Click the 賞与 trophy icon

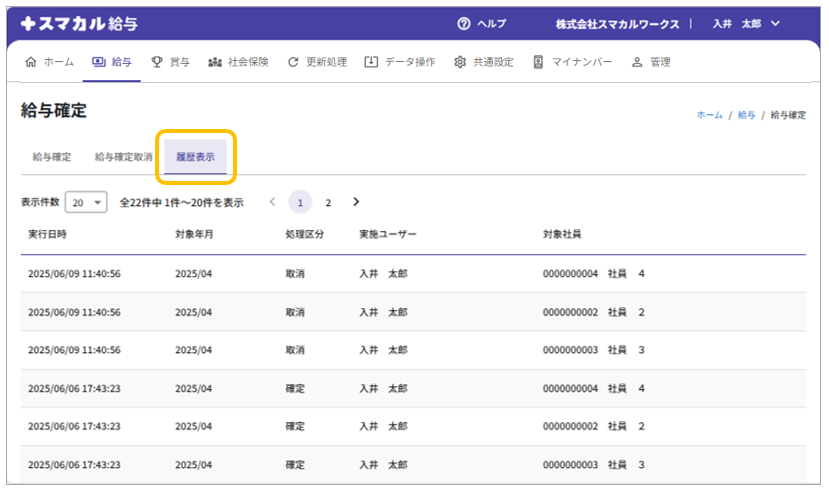pos(157,62)
